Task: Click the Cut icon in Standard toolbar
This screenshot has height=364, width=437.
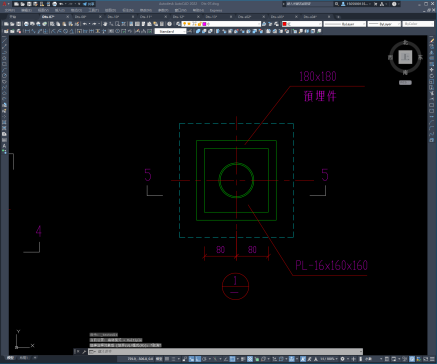Action: 52,24
